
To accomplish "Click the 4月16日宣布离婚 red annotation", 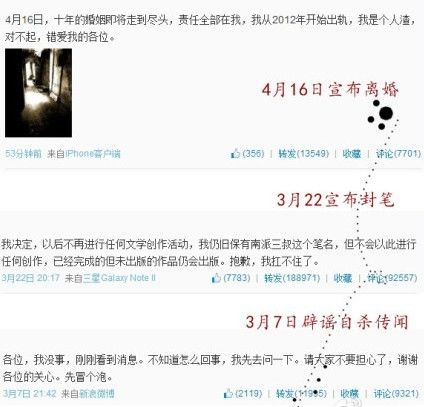I will coord(330,89).
